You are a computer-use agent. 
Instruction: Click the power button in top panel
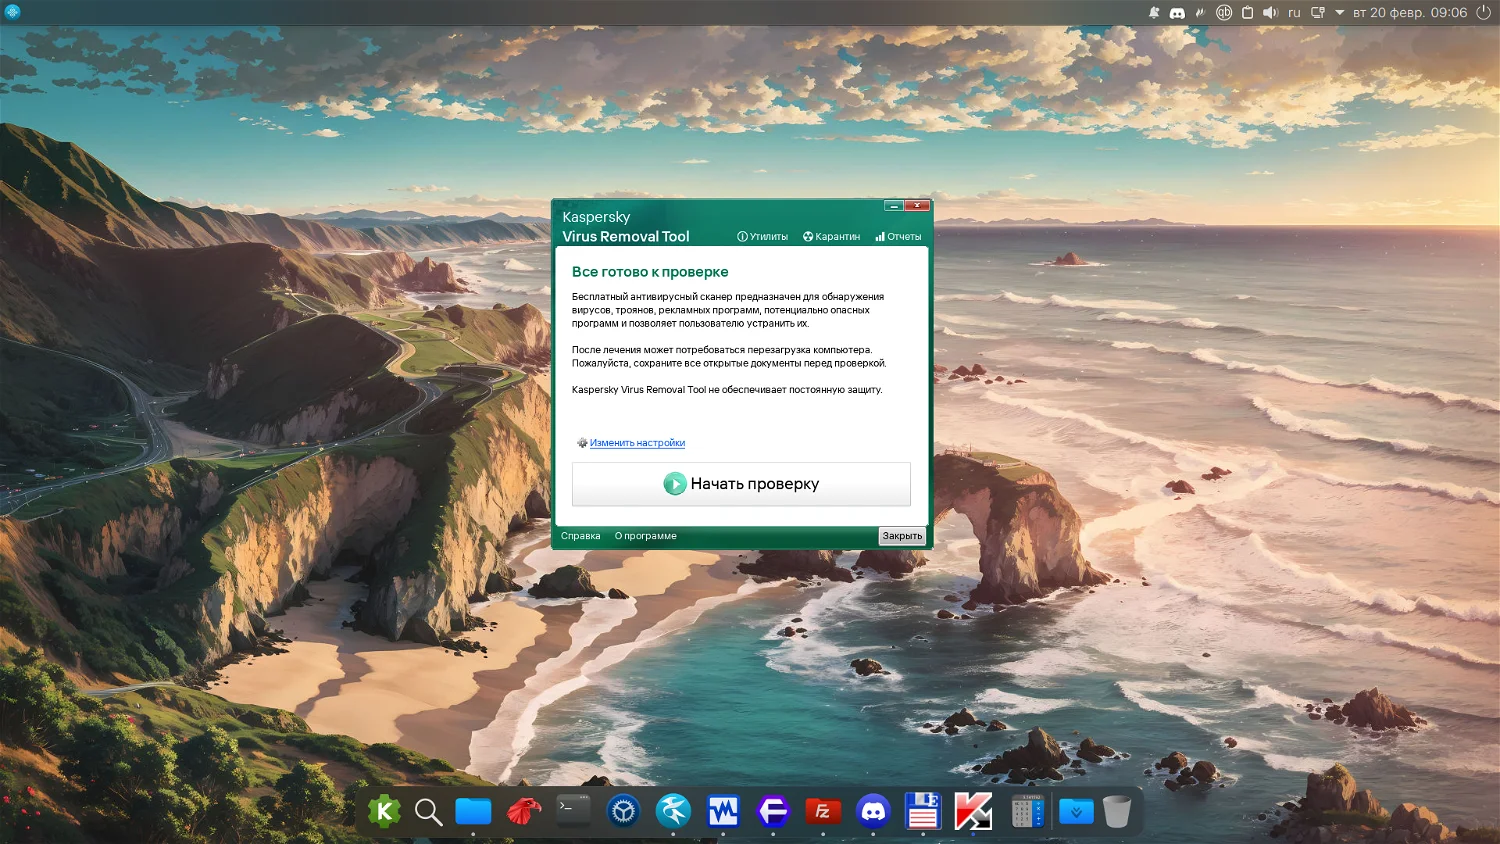[x=1483, y=13]
